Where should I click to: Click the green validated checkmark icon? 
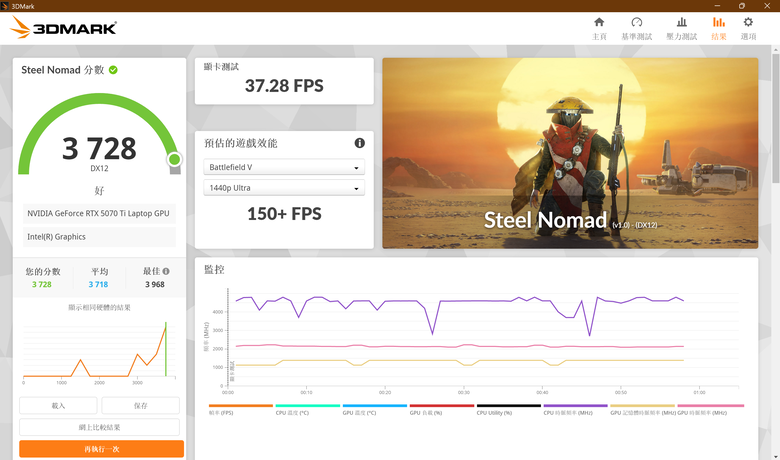pyautogui.click(x=113, y=70)
